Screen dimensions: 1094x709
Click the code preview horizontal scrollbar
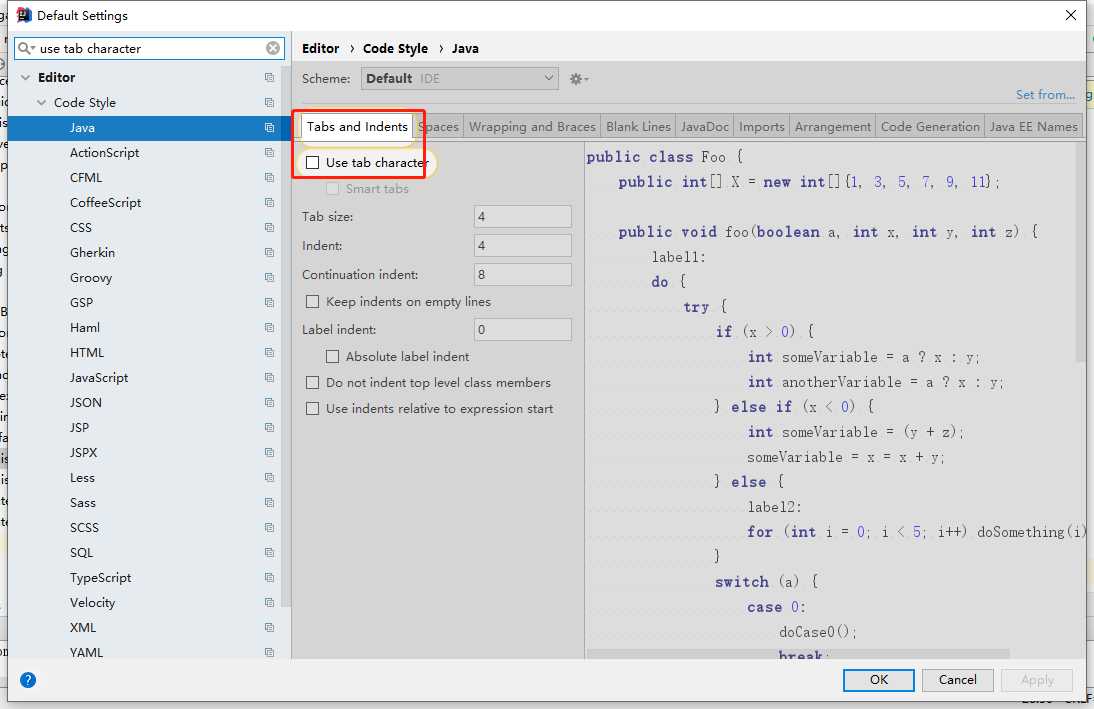click(x=797, y=654)
